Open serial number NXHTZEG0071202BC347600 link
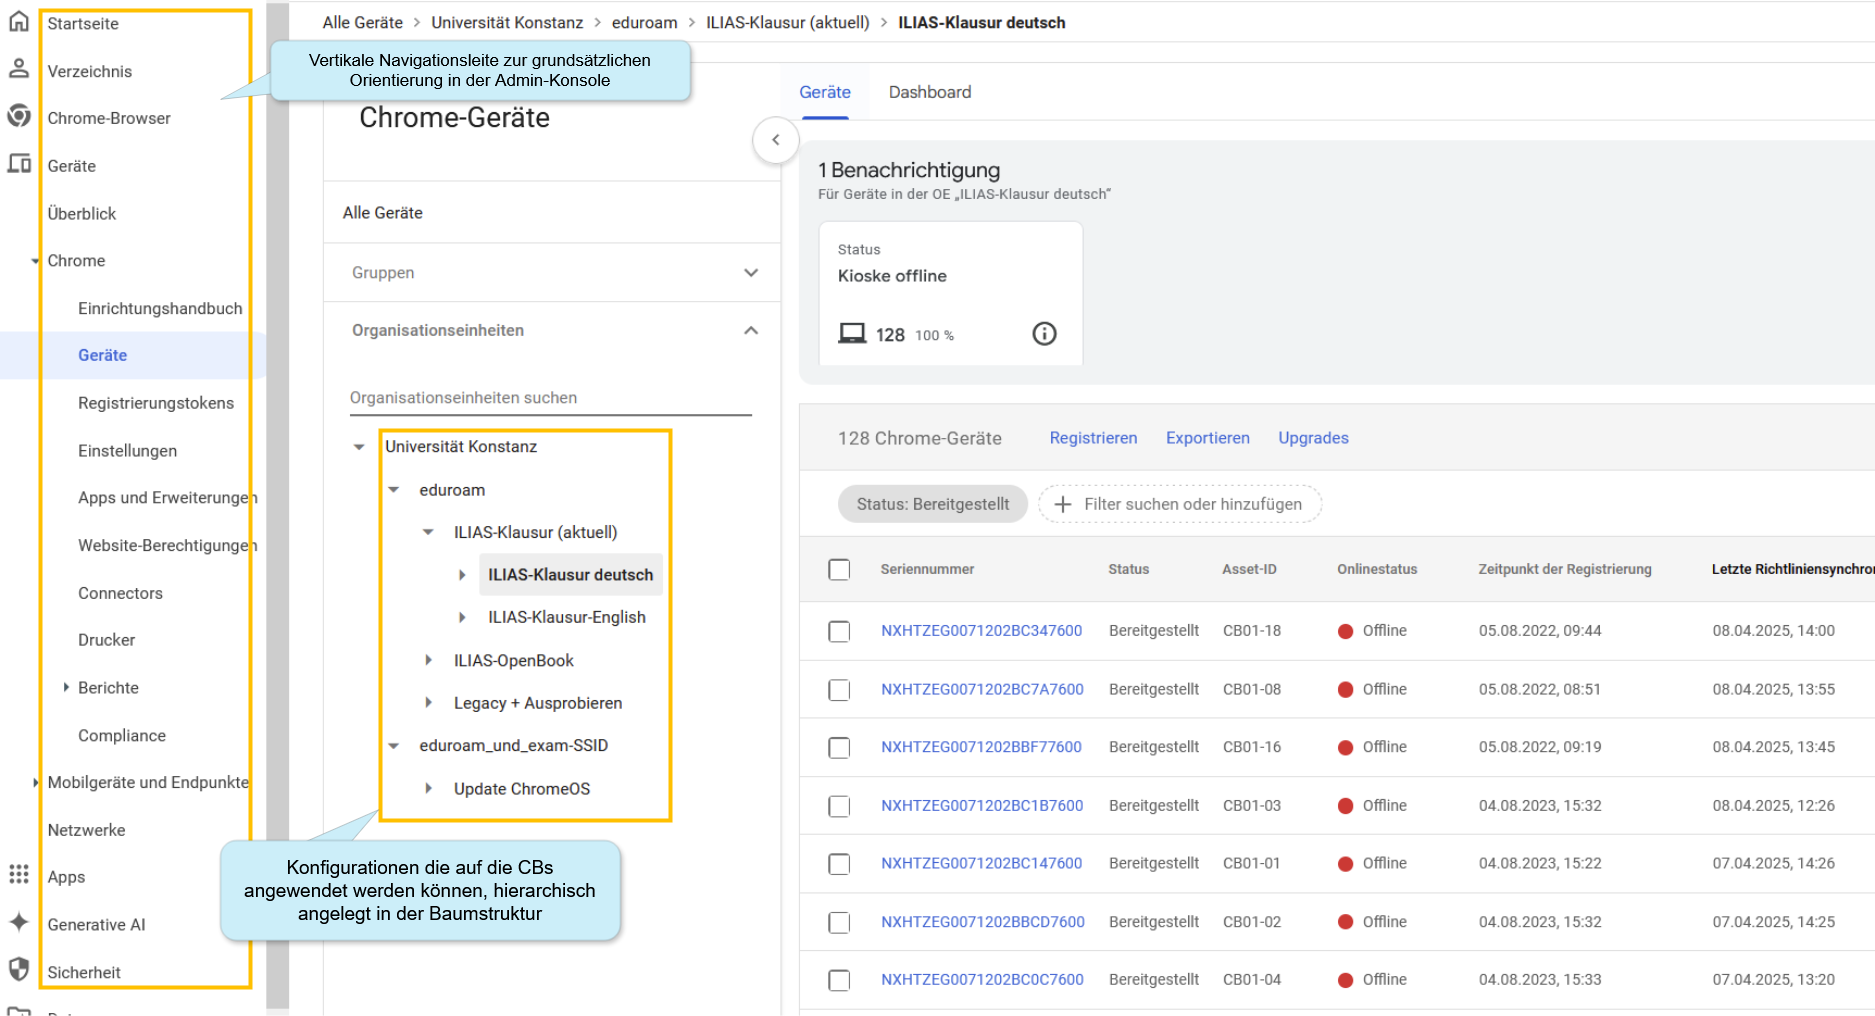Viewport: 1875px width, 1016px height. tap(981, 631)
